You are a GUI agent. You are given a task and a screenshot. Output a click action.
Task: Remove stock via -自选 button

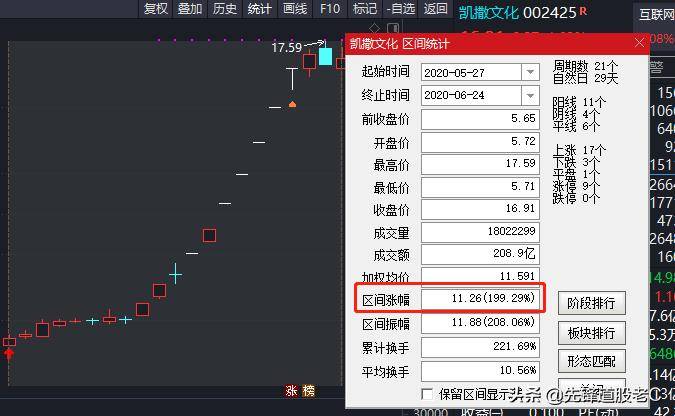[x=400, y=9]
